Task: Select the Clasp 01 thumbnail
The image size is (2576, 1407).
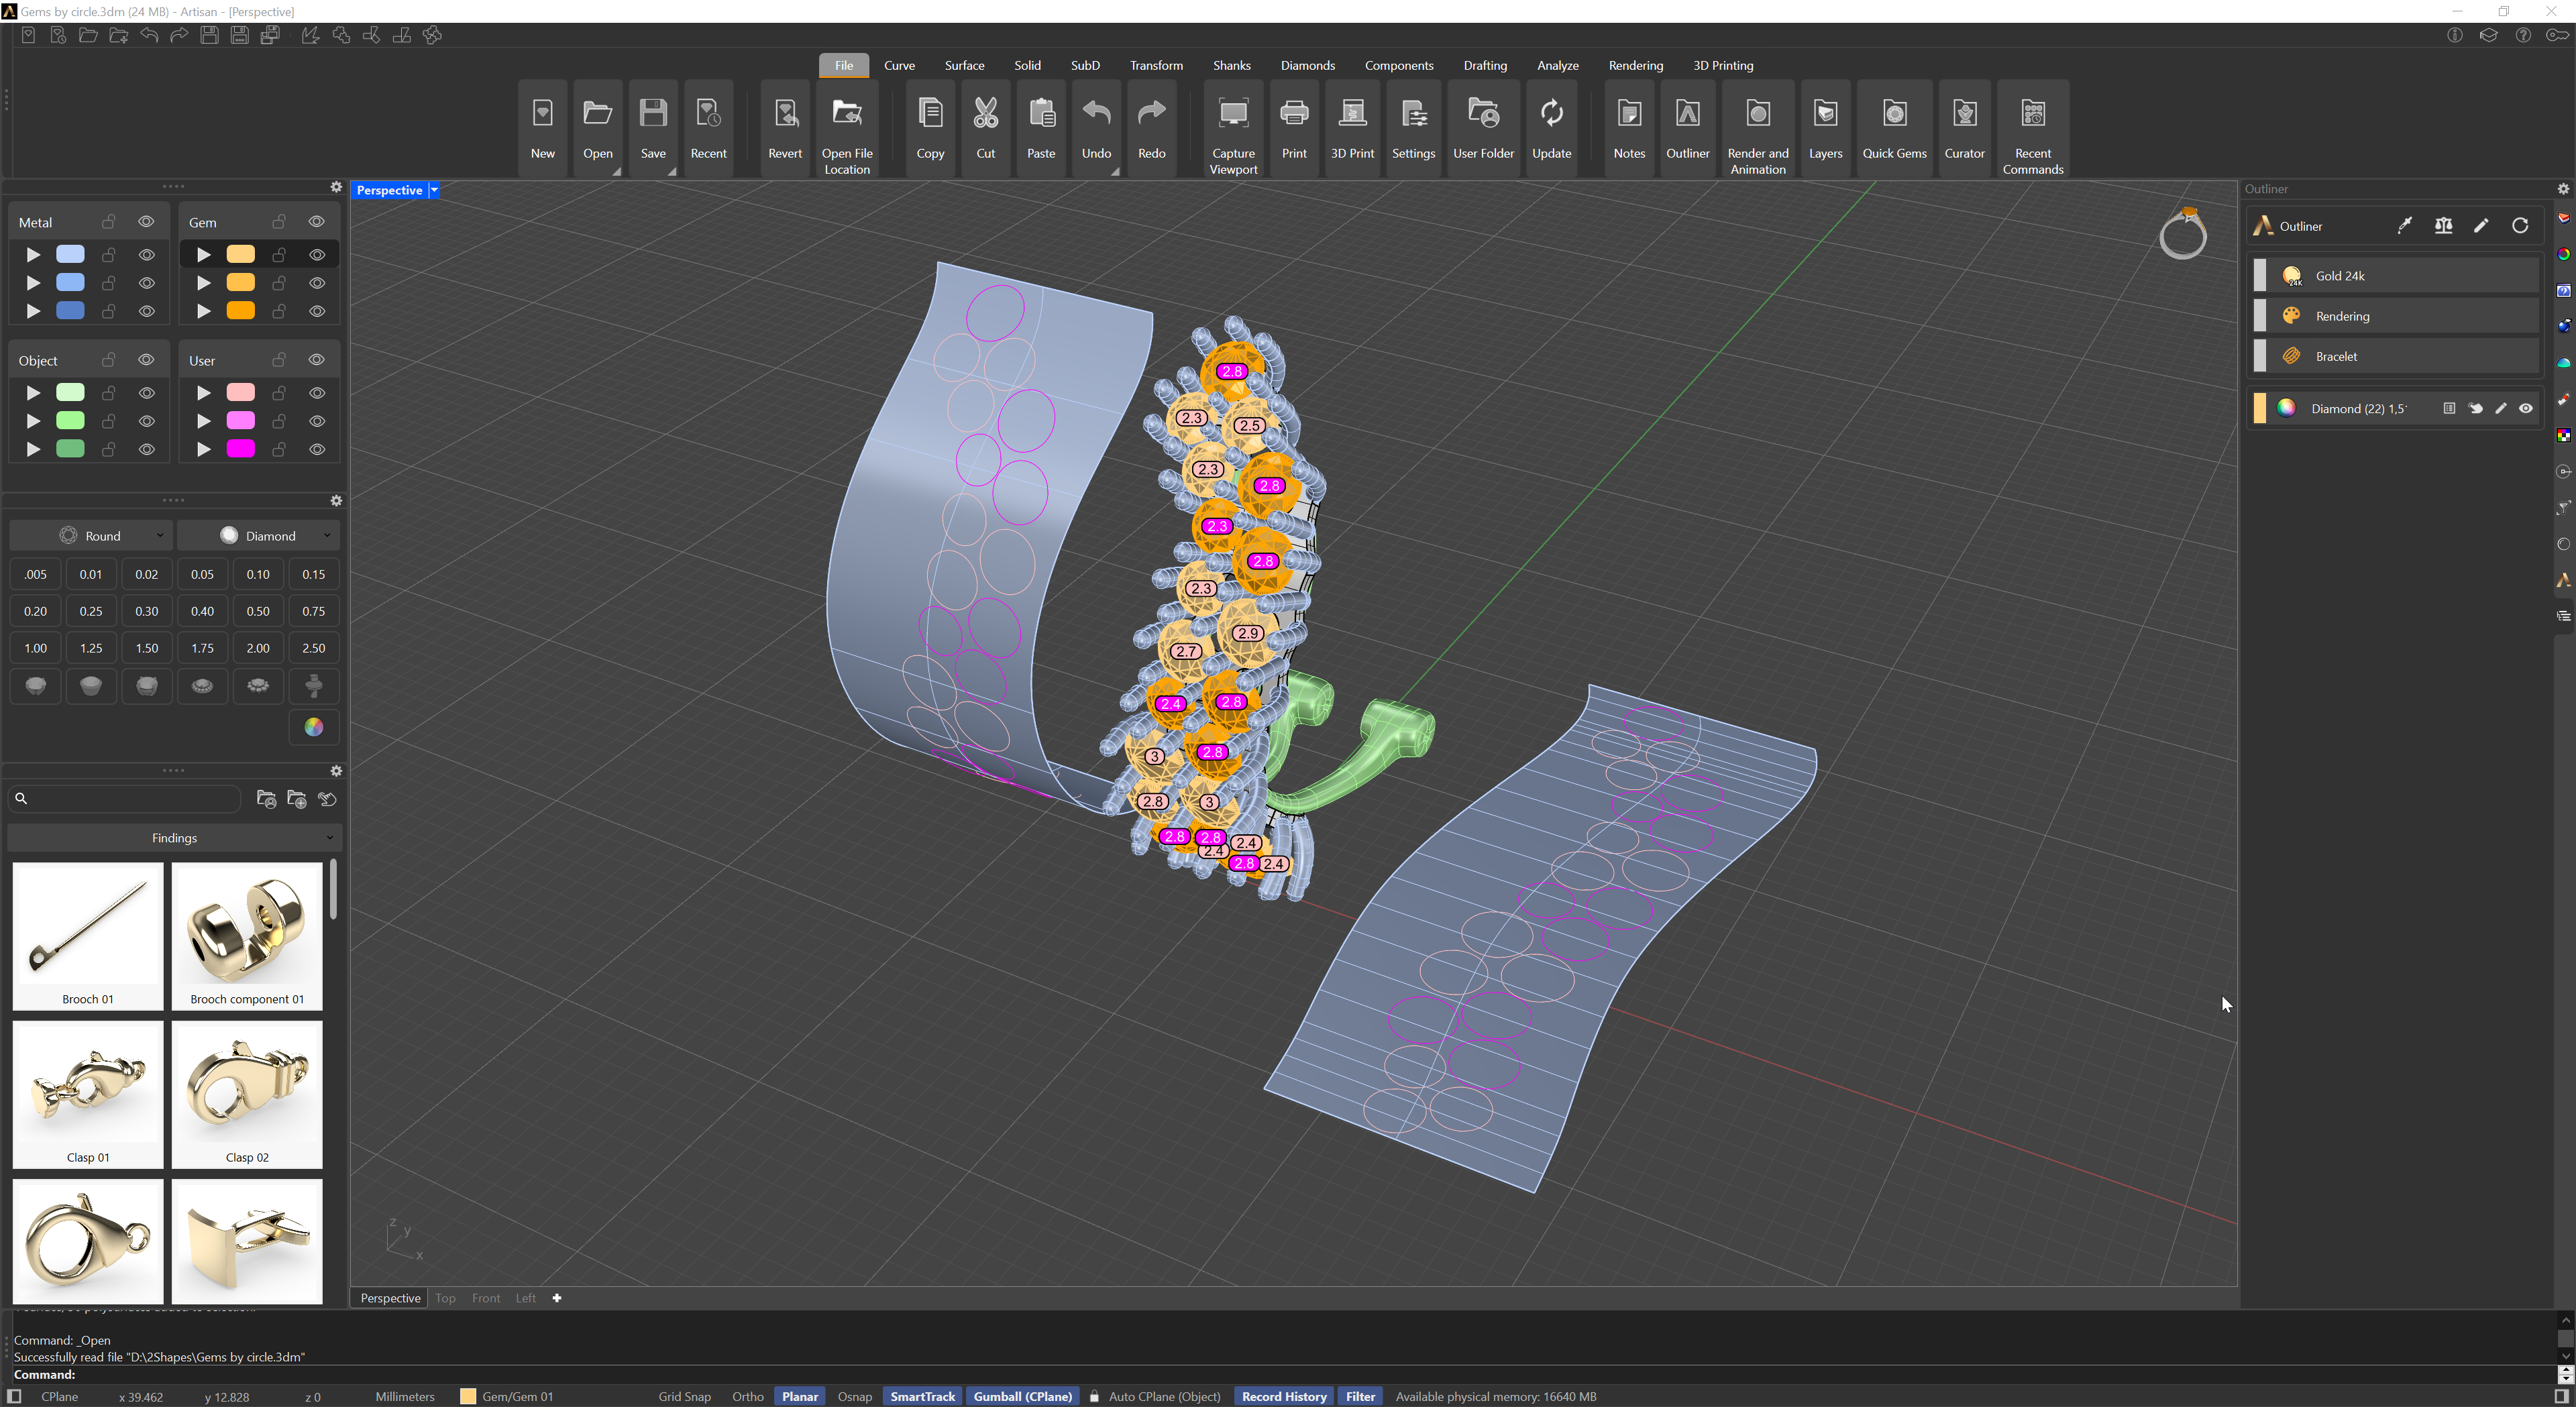Action: [x=88, y=1094]
